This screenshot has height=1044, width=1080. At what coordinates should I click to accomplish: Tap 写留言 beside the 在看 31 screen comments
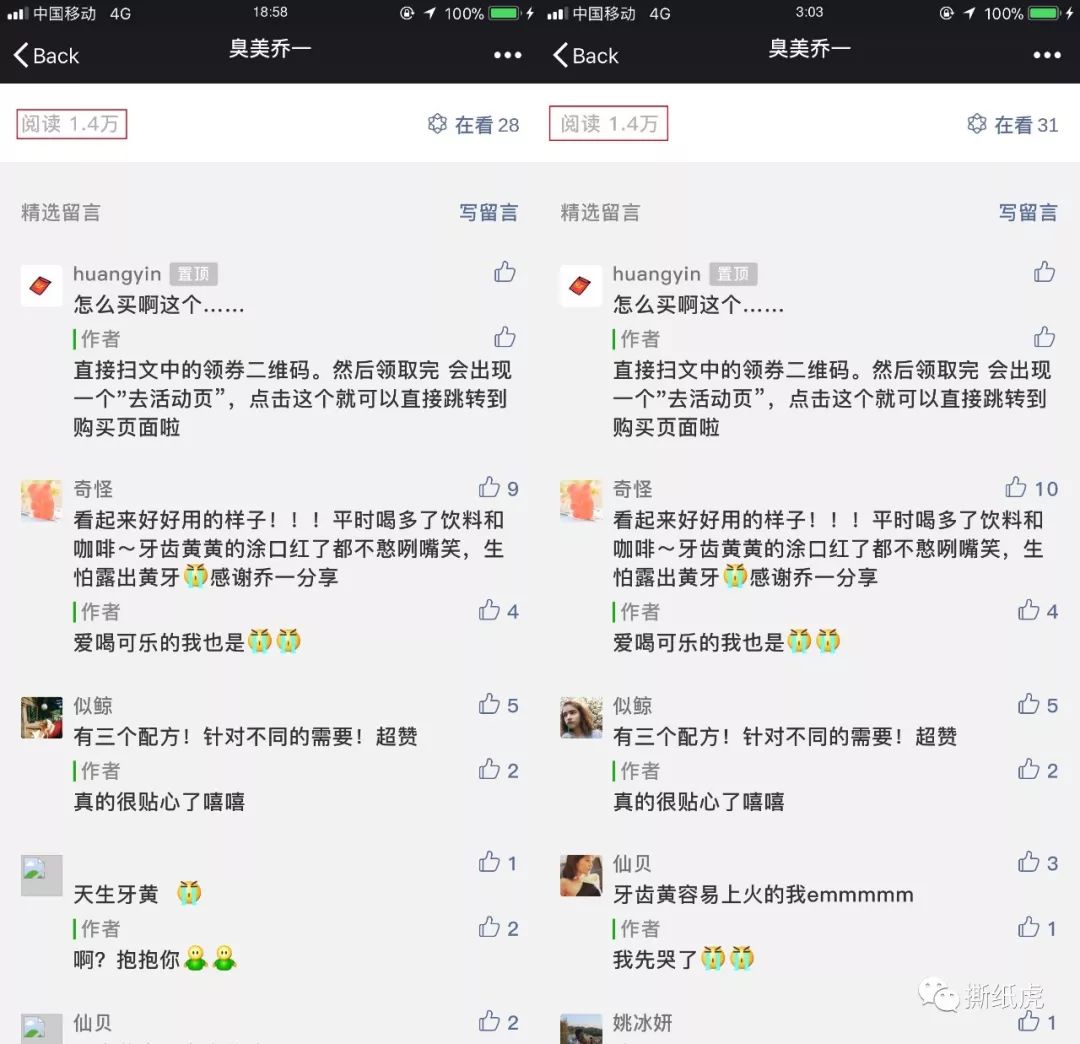point(1028,212)
